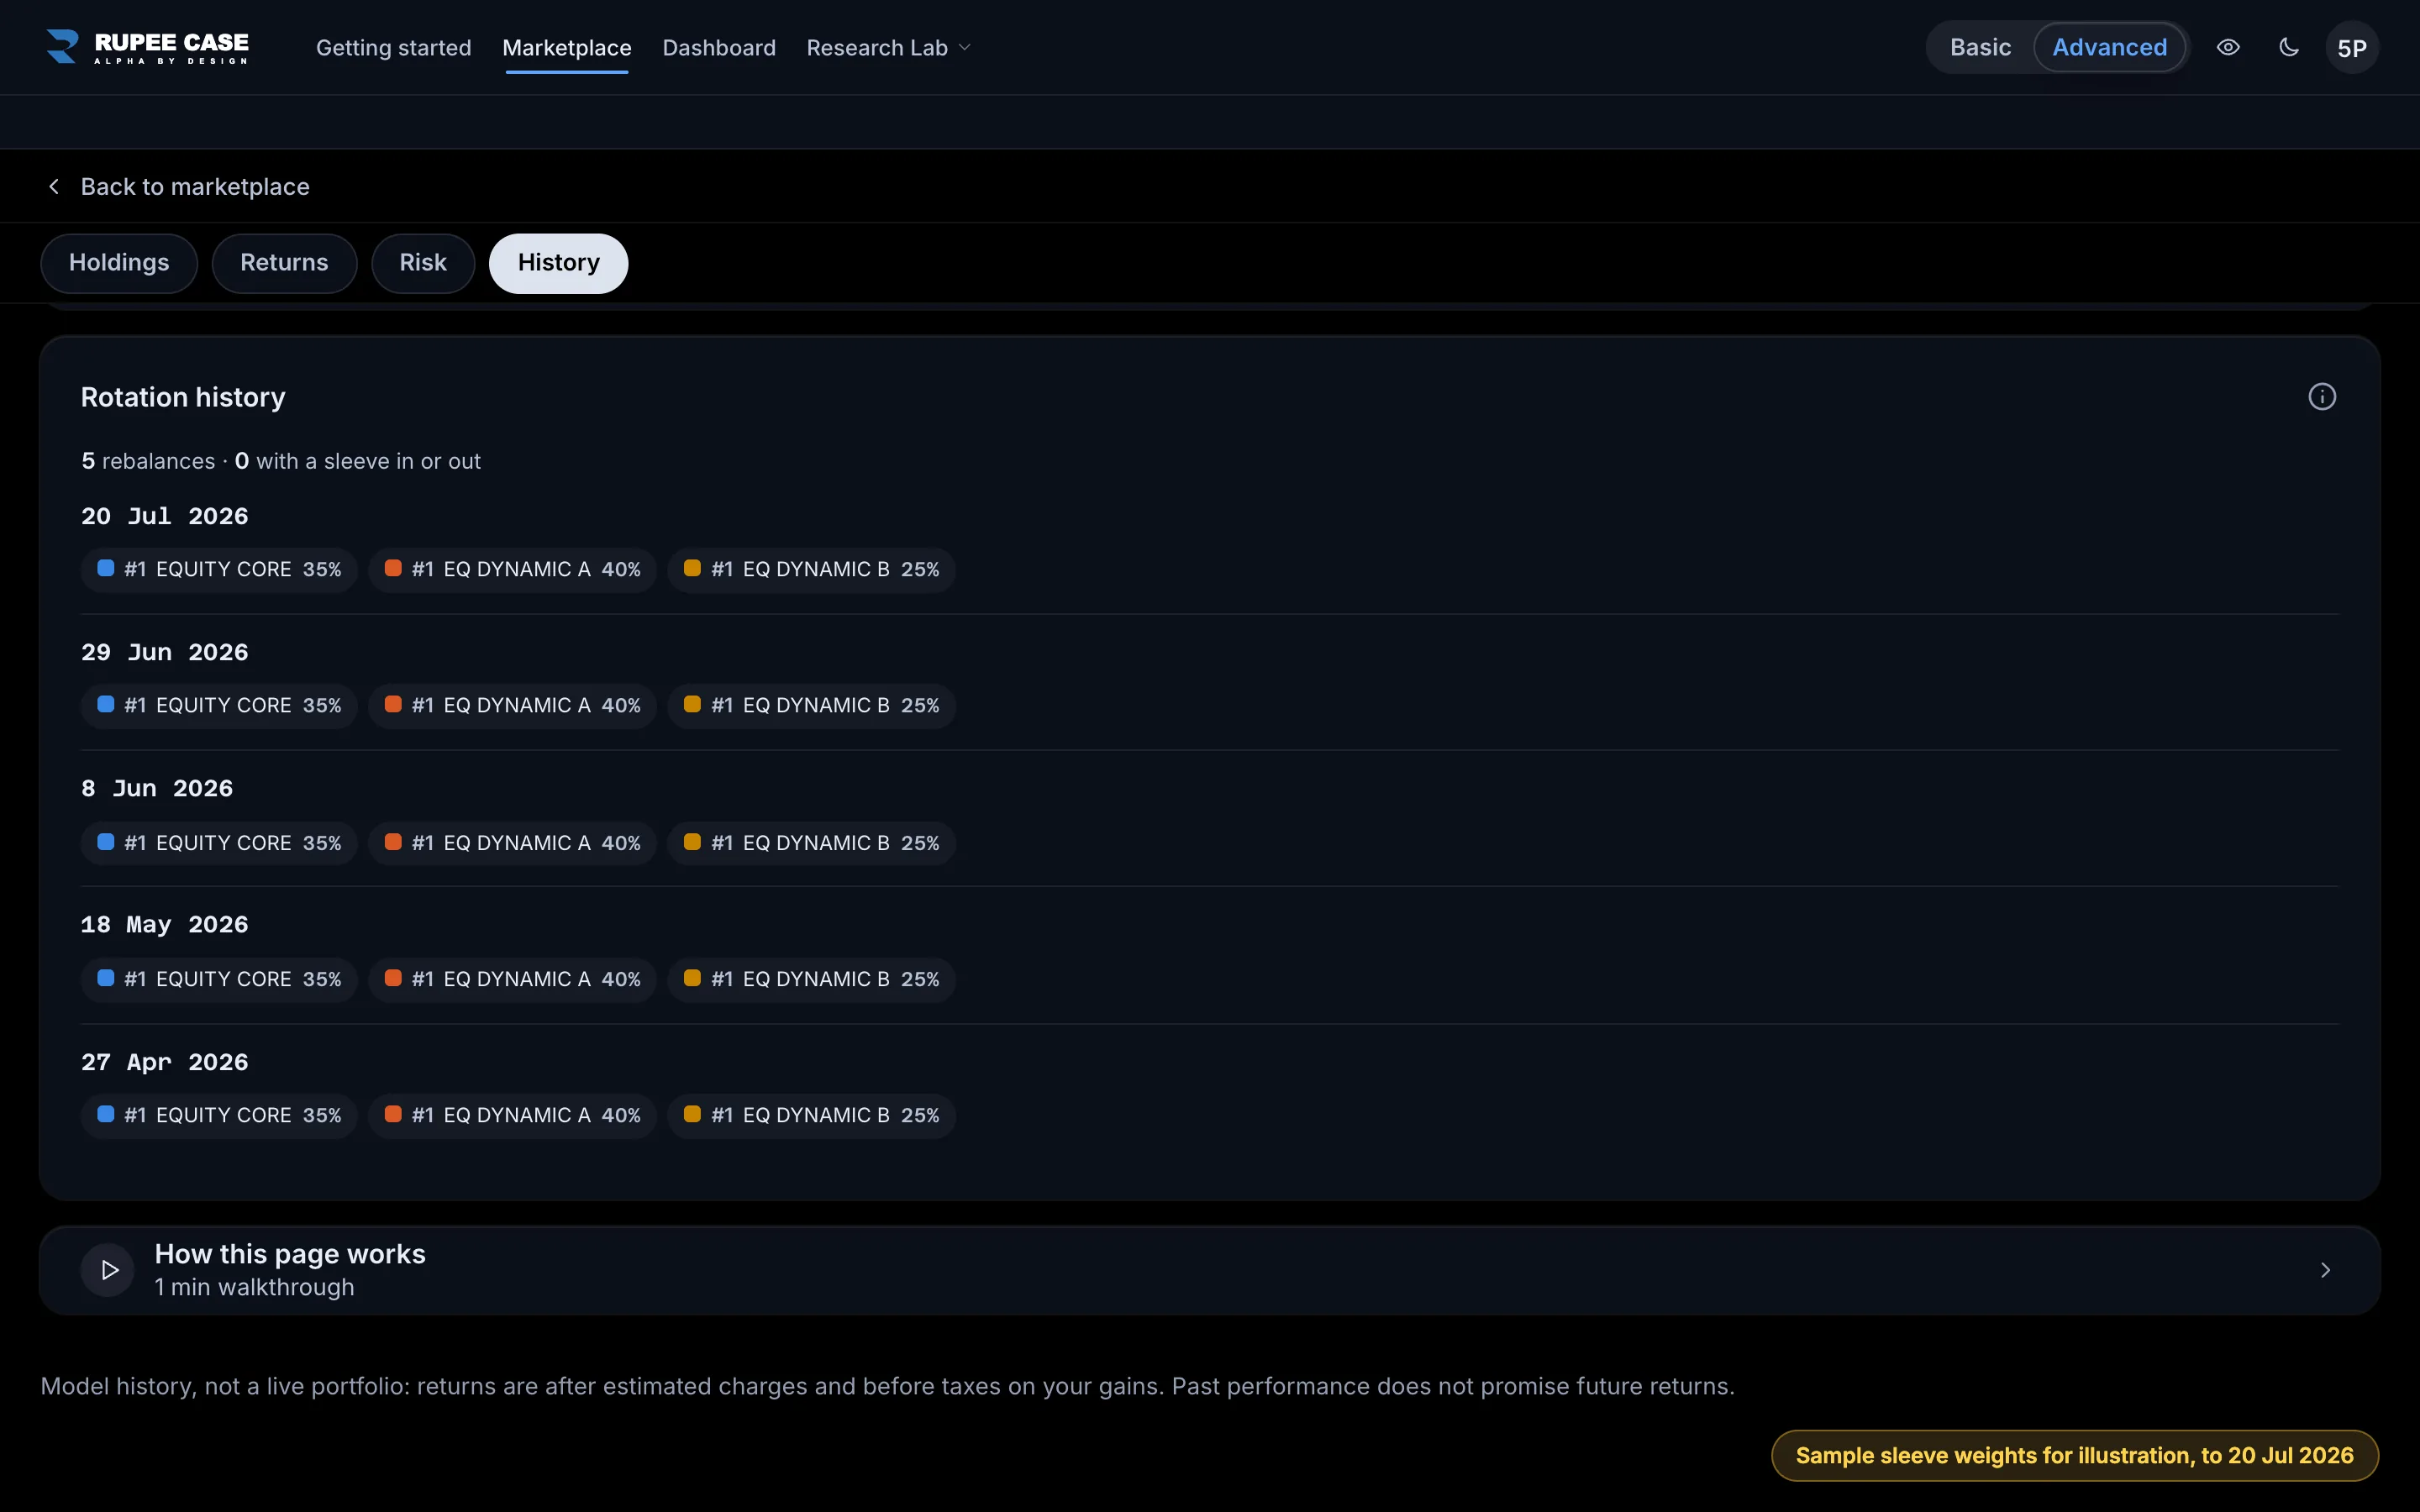Open the Dashboard nav item
The width and height of the screenshot is (2420, 1512).
click(x=719, y=48)
